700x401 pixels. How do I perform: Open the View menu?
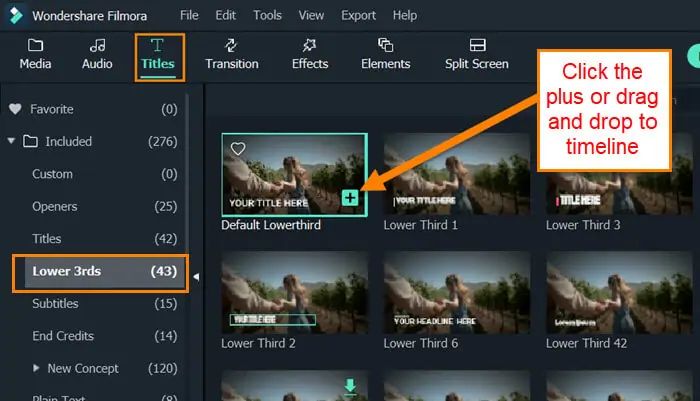tap(311, 15)
